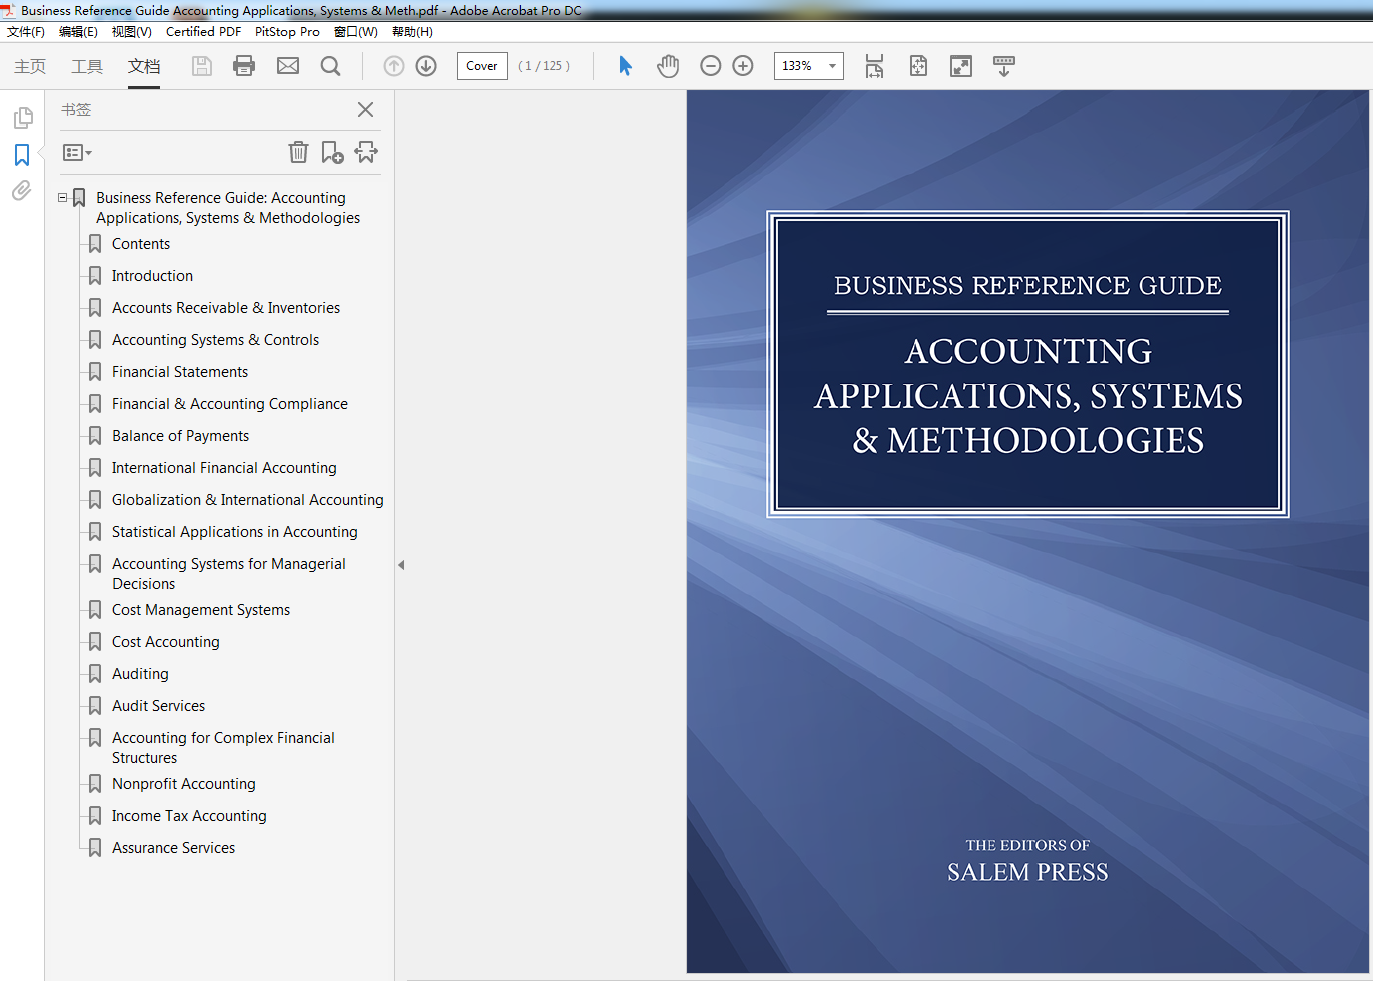Image resolution: width=1373 pixels, height=981 pixels.
Task: Open Financial & Accounting Compliance bookmark
Action: click(230, 404)
